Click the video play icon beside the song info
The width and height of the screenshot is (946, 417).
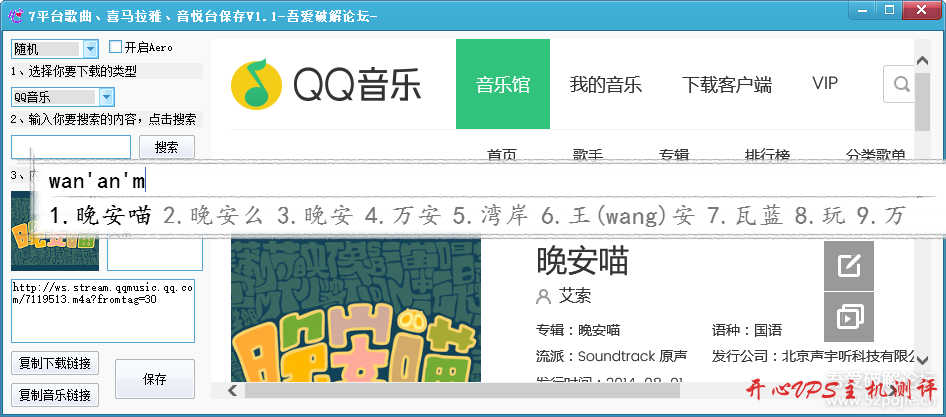(849, 317)
